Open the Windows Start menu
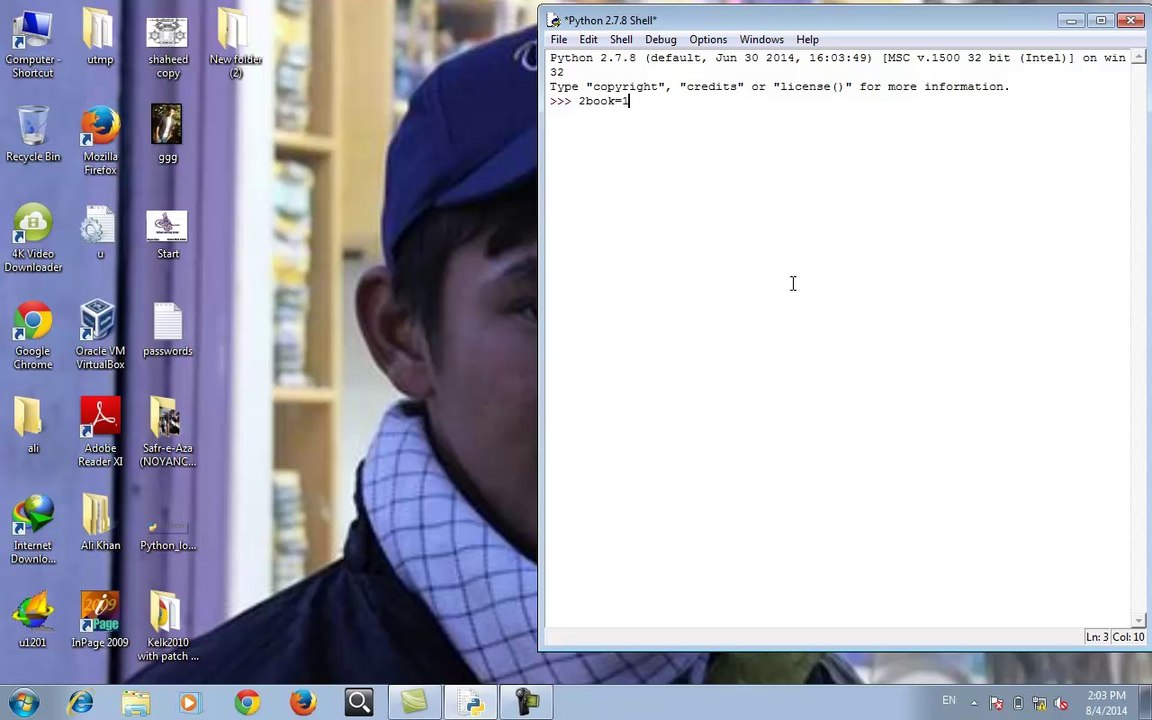 24,703
